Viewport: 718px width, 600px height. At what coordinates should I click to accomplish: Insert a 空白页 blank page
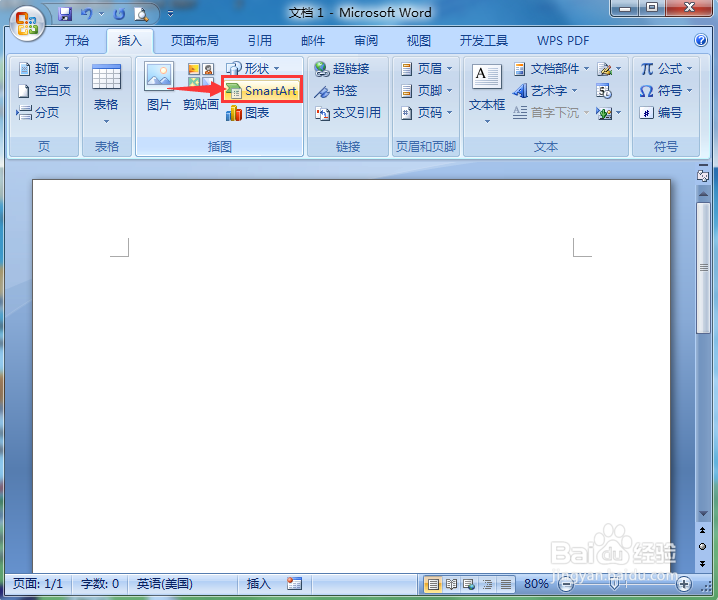pos(44,91)
